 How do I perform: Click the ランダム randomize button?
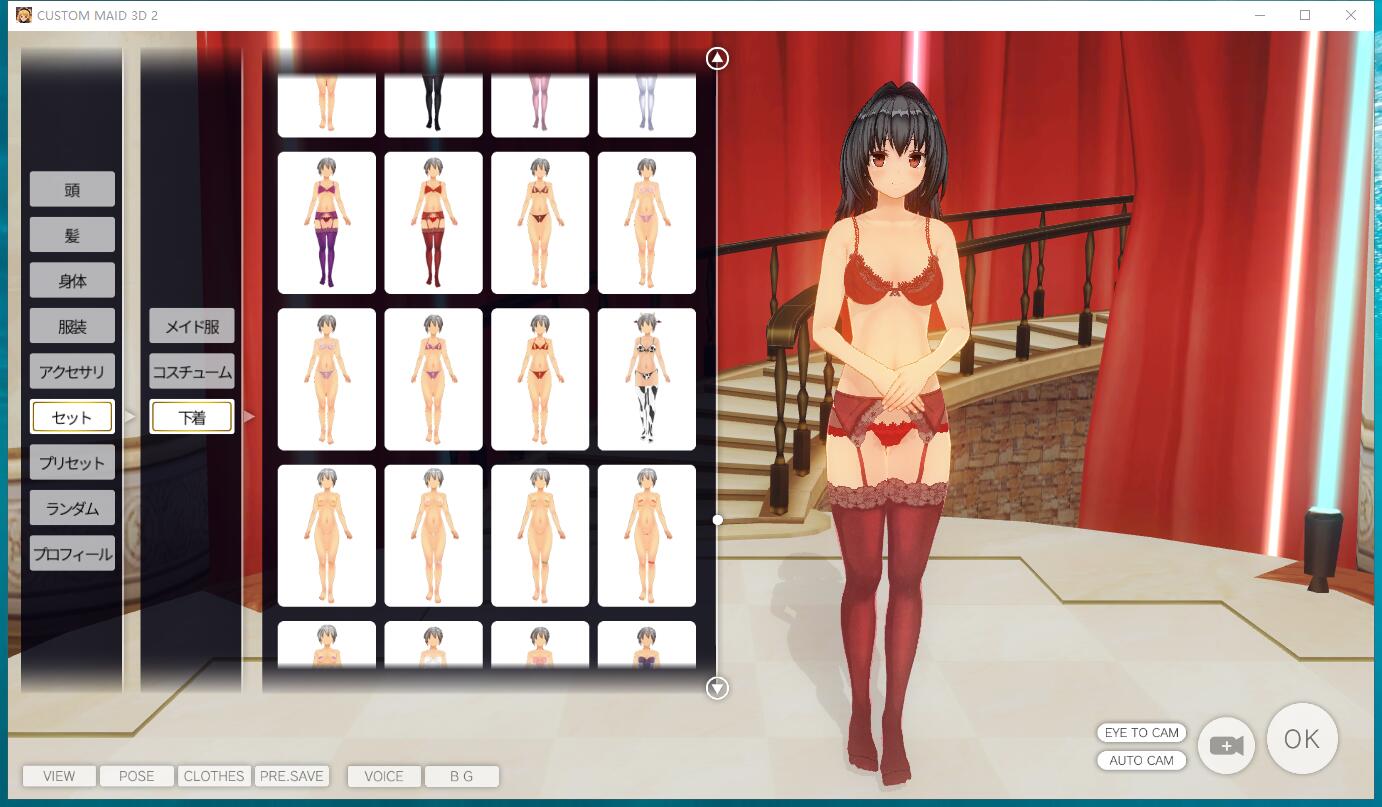click(72, 508)
